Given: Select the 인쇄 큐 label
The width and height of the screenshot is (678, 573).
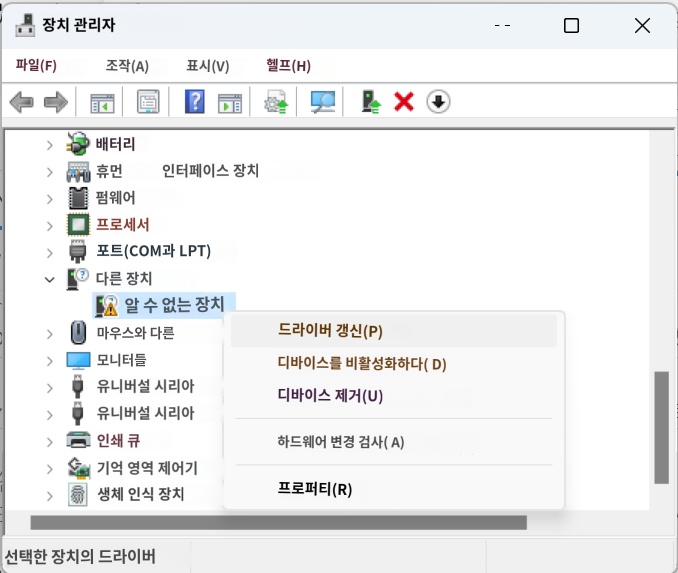Looking at the screenshot, I should (x=118, y=441).
